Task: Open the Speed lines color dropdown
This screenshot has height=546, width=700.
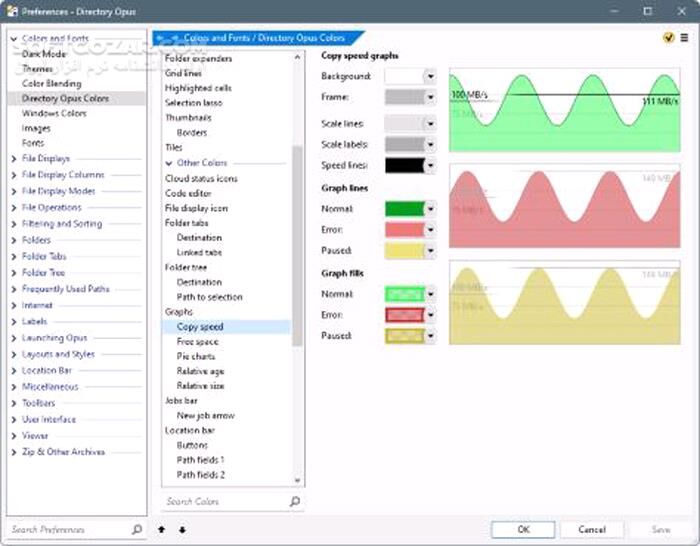Action: [x=430, y=165]
